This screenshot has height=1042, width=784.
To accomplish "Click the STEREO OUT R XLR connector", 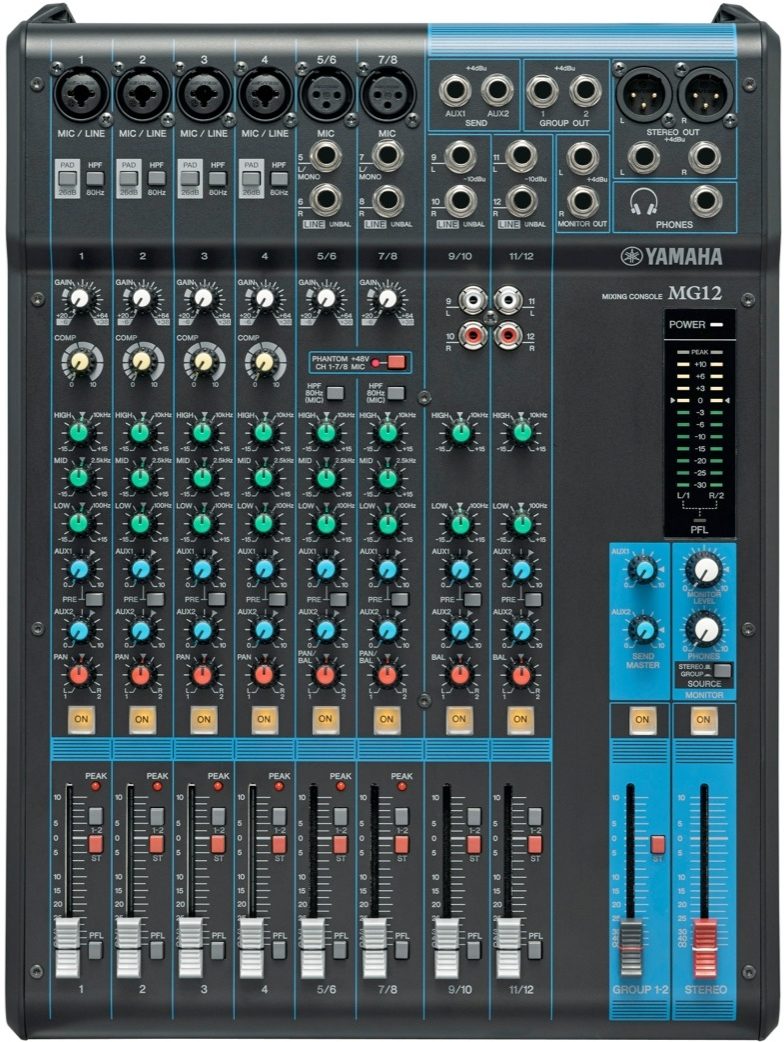I will [705, 94].
